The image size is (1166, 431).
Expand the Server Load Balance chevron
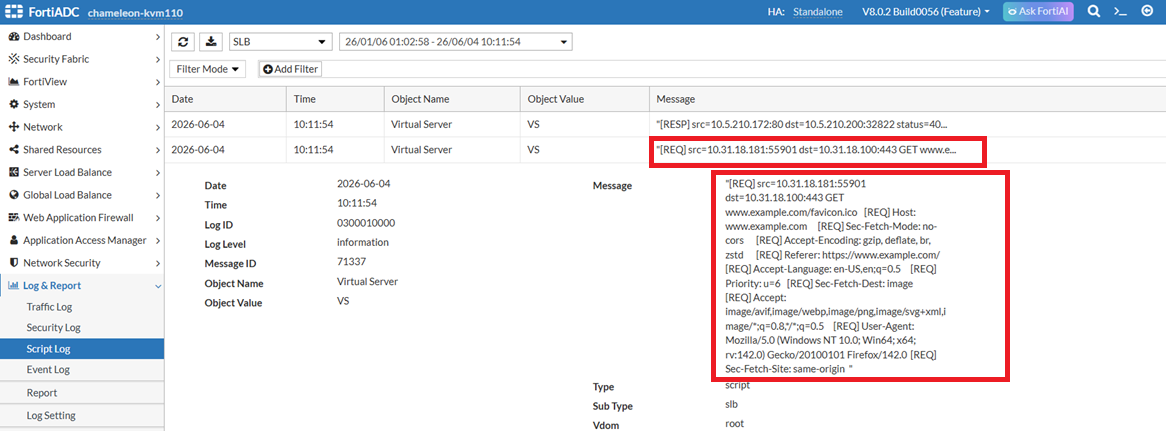coord(158,172)
